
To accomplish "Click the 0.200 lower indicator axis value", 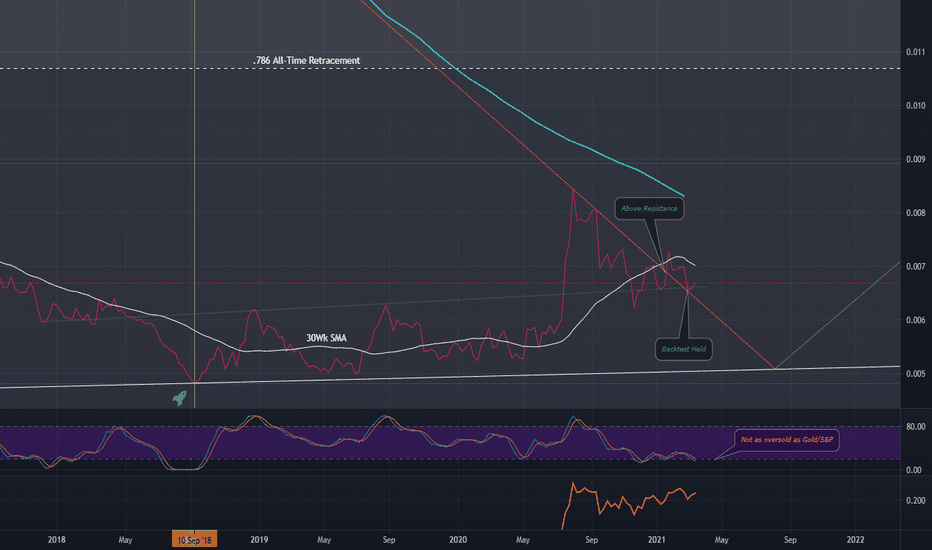I will [x=915, y=501].
